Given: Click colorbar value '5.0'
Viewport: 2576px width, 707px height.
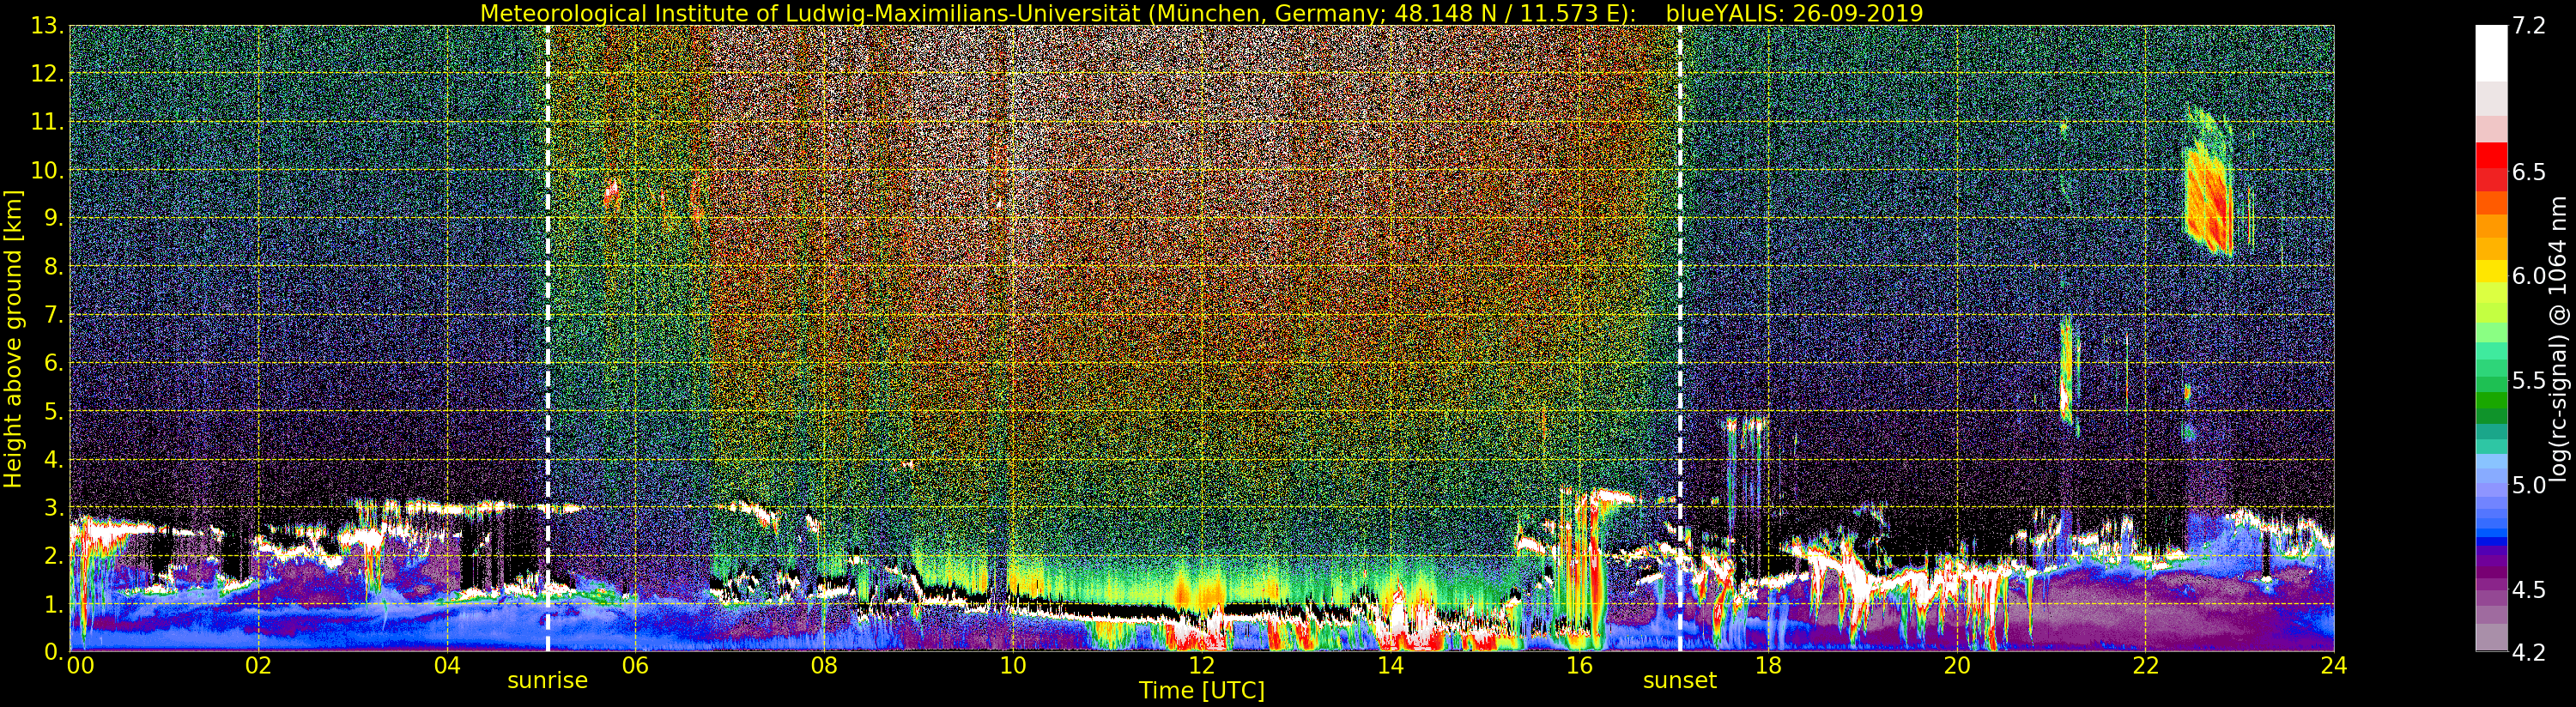Looking at the screenshot, I should [2528, 485].
